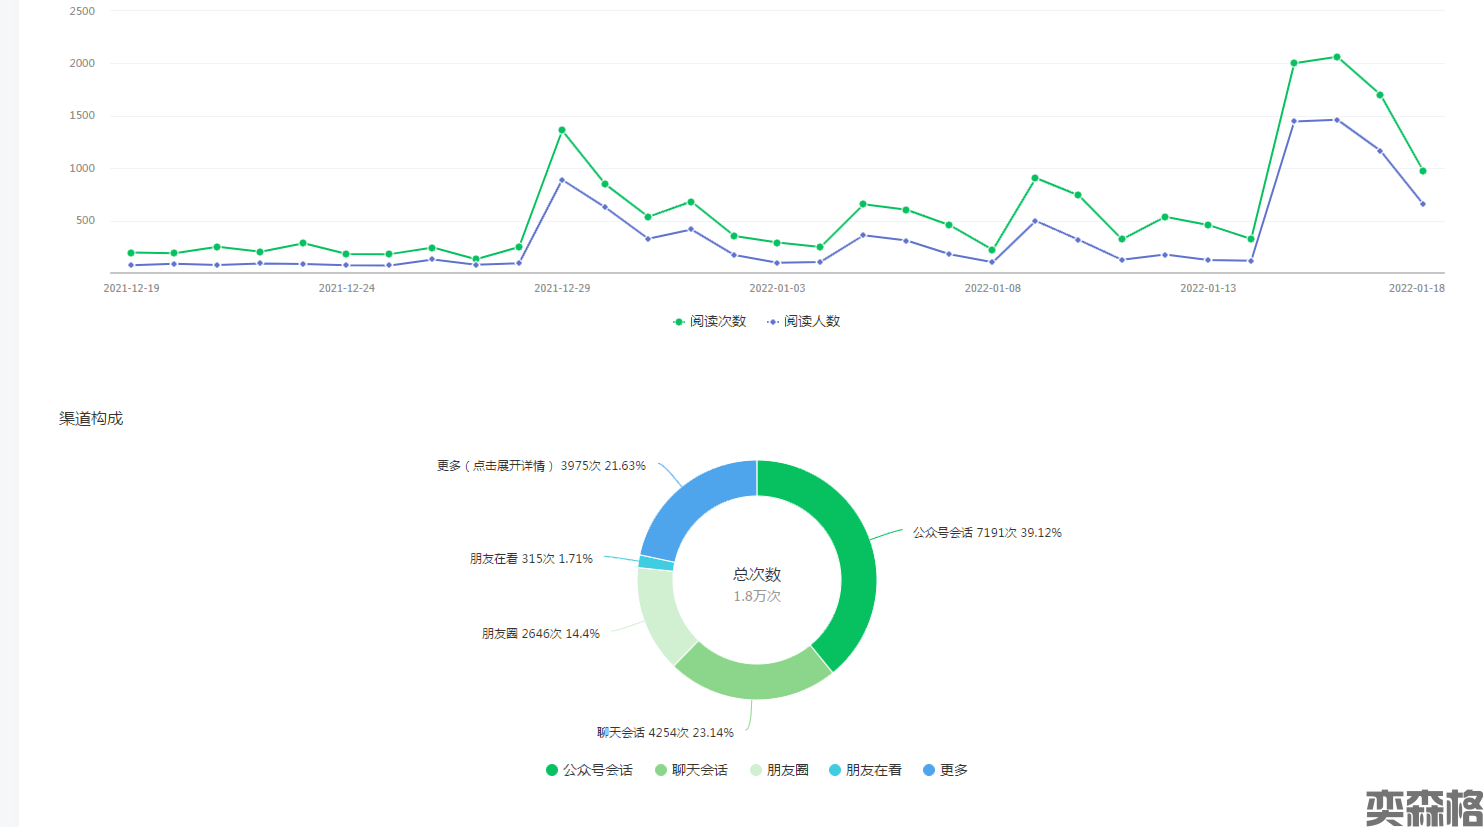This screenshot has width=1483, height=827.
Task: Expand details via 更多（点击展开详情）label
Action: (x=541, y=466)
